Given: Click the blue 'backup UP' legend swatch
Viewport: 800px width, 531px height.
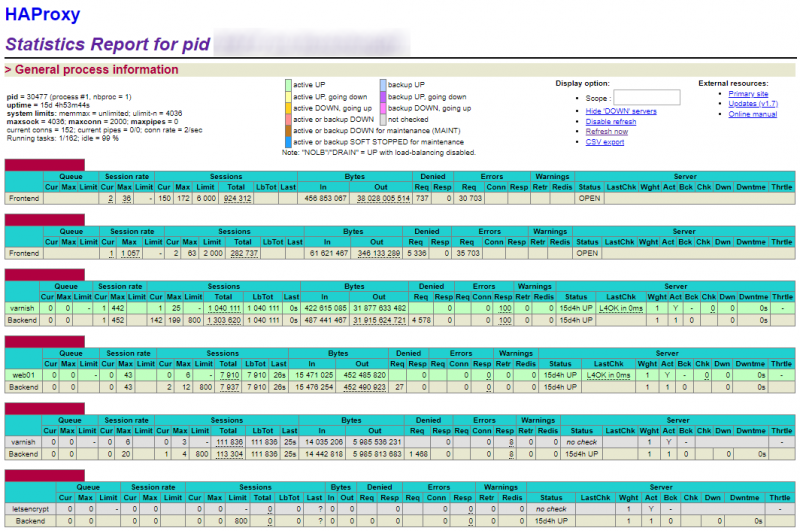Looking at the screenshot, I should click(383, 85).
